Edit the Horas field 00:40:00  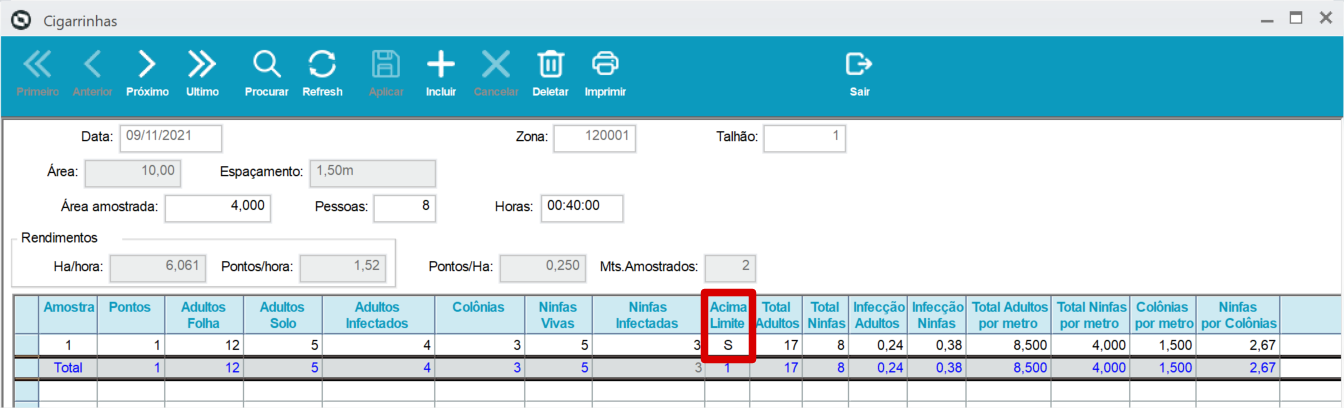(x=582, y=208)
